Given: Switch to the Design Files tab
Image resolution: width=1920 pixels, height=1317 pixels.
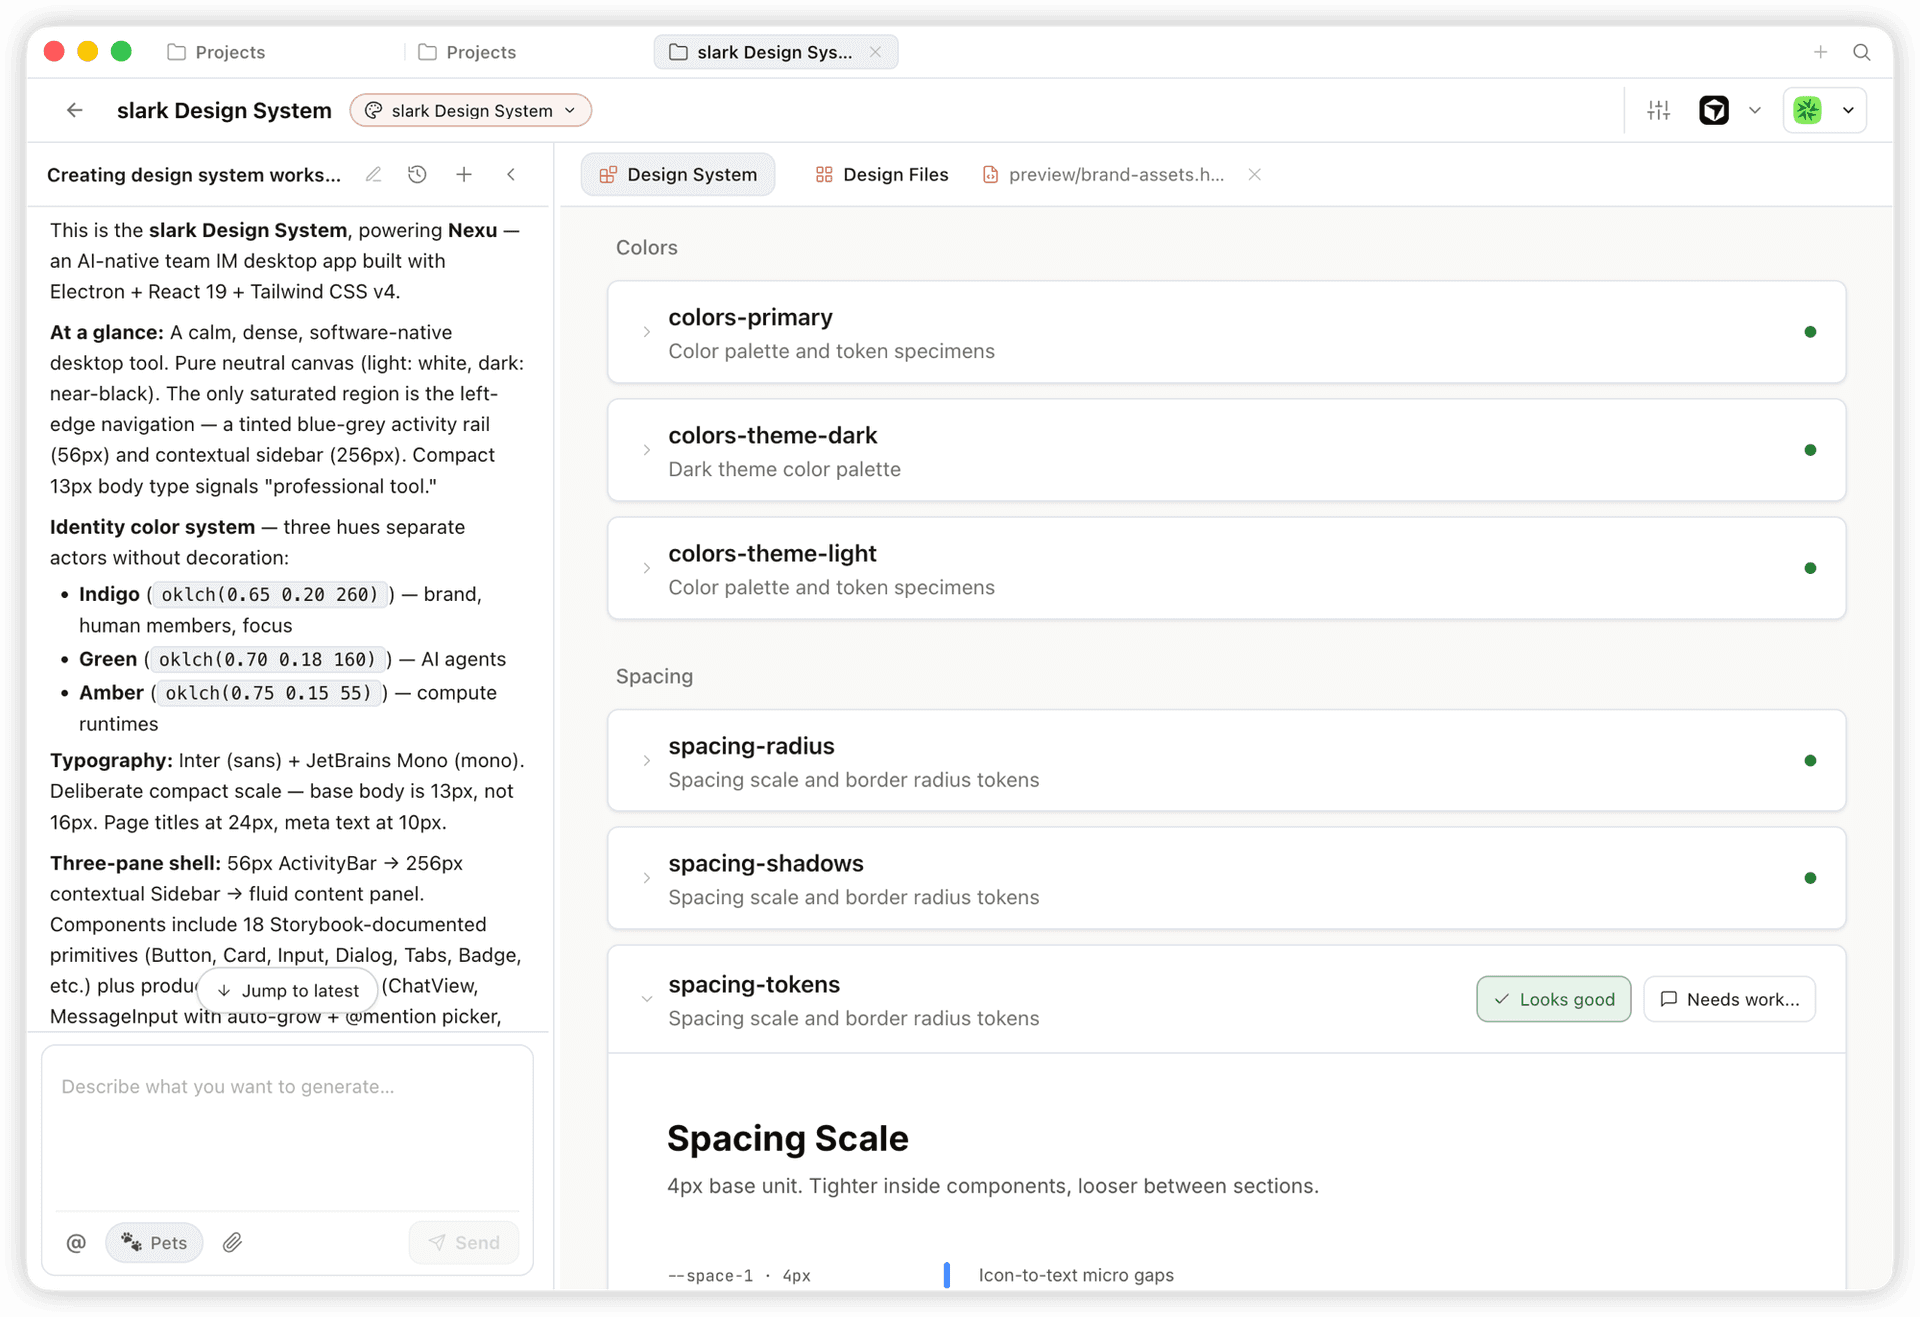Looking at the screenshot, I should tap(882, 174).
